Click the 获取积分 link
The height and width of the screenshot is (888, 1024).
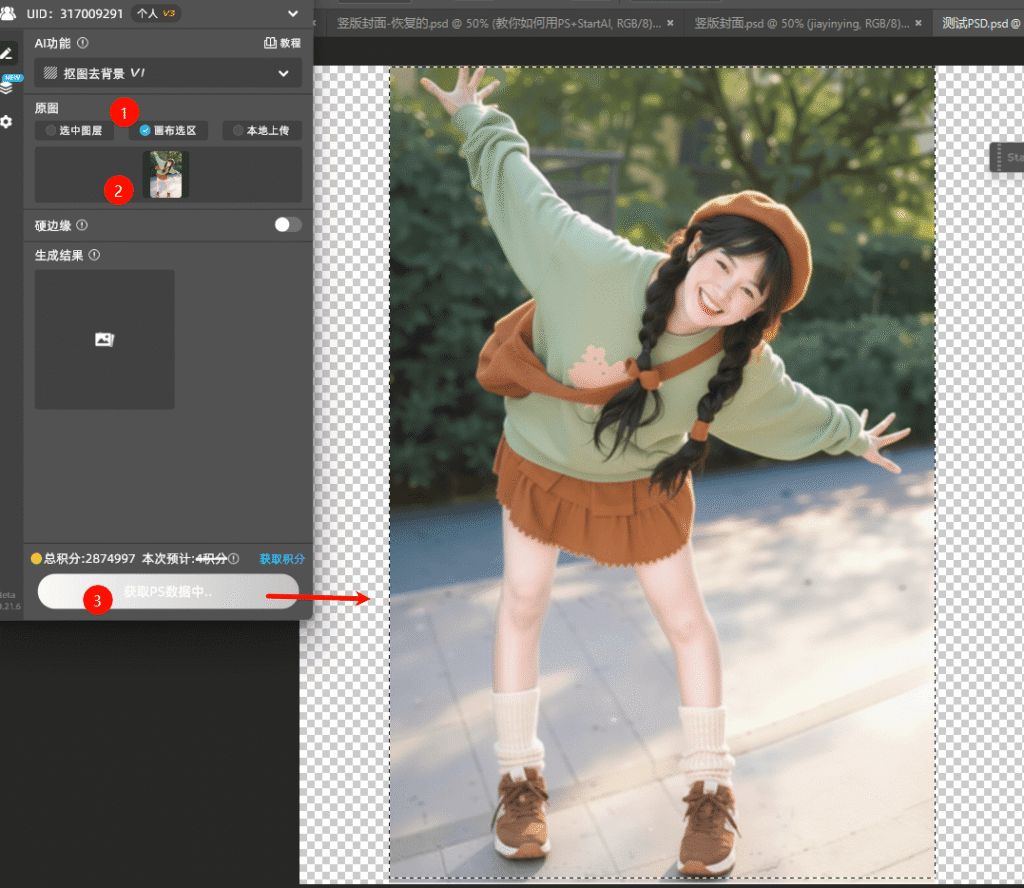point(282,559)
